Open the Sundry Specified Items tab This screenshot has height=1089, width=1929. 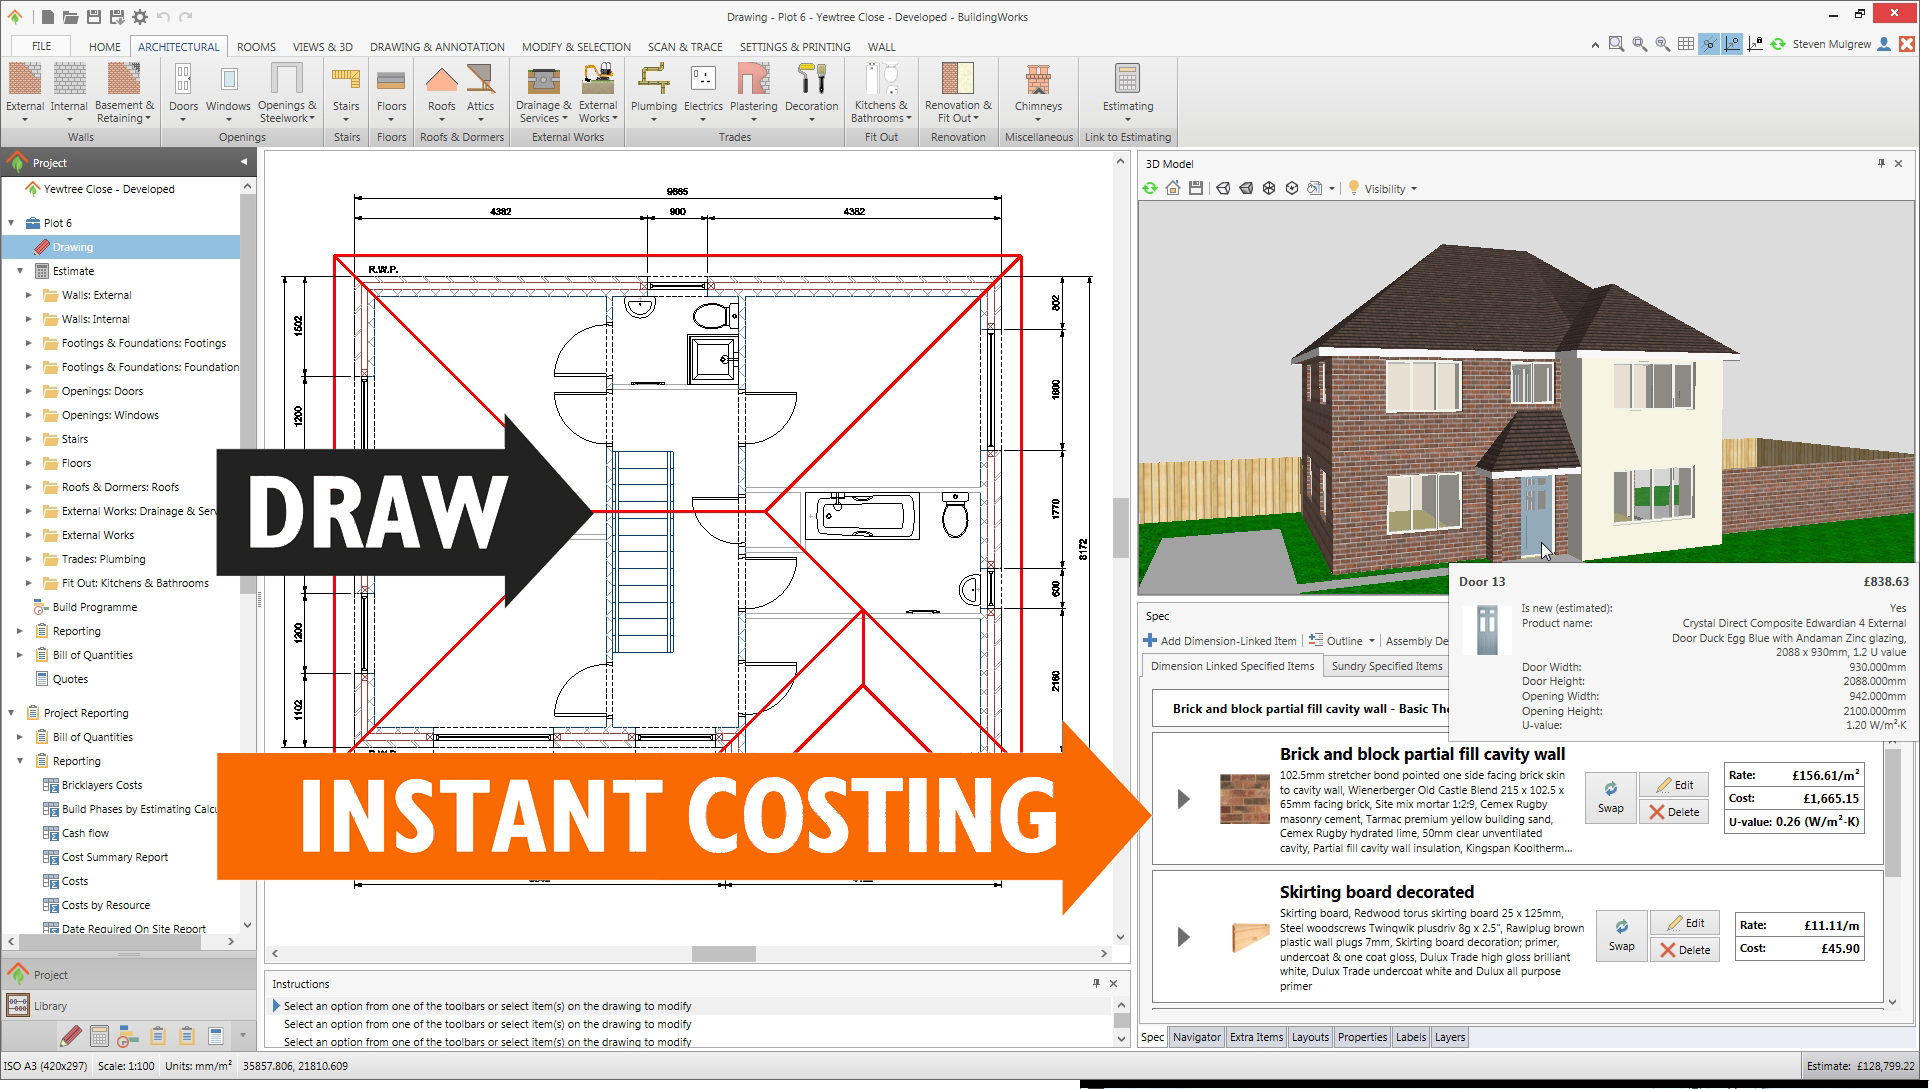point(1386,666)
